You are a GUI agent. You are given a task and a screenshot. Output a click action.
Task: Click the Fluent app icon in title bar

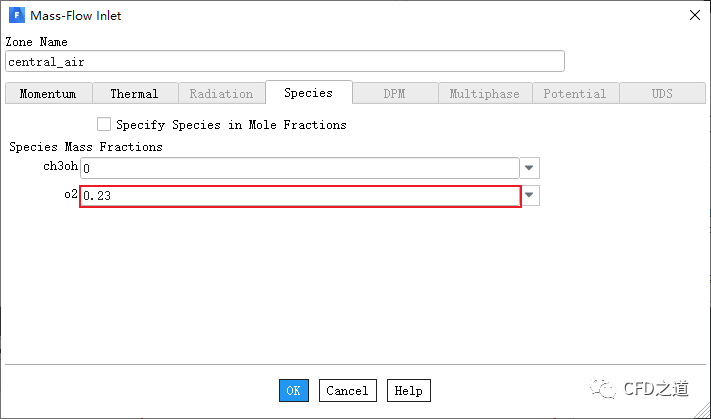tap(17, 16)
